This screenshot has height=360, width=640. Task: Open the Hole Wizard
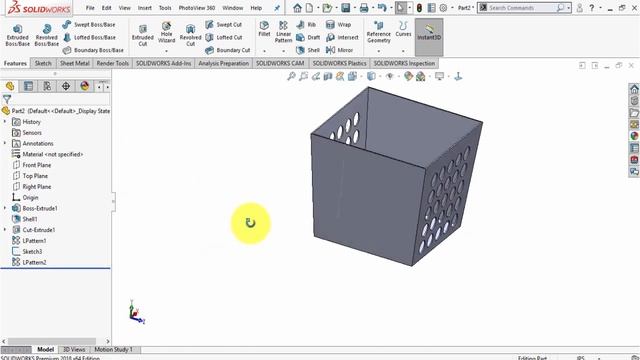coord(166,33)
